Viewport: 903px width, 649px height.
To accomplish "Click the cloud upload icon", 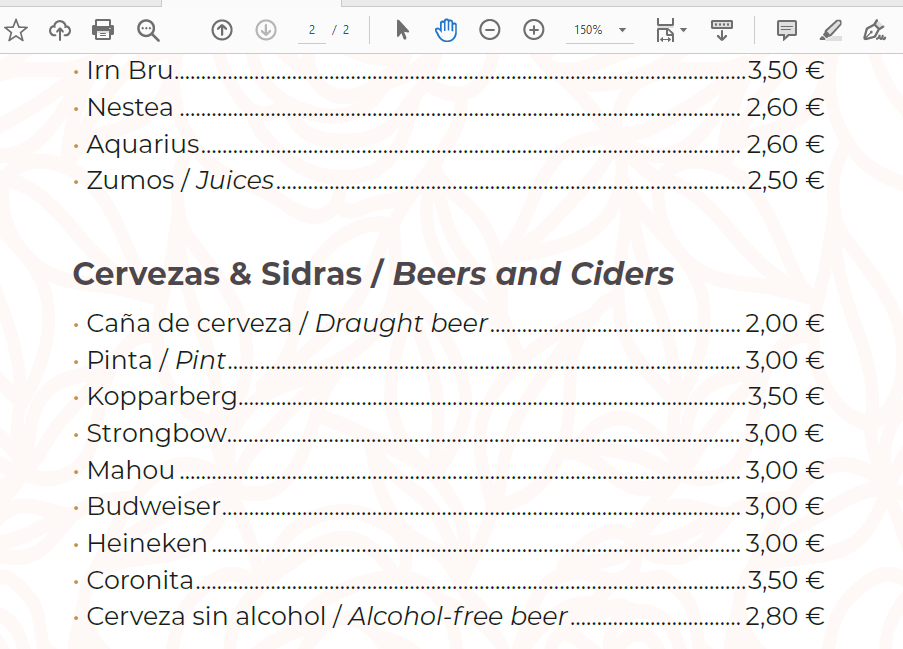I will tap(60, 30).
